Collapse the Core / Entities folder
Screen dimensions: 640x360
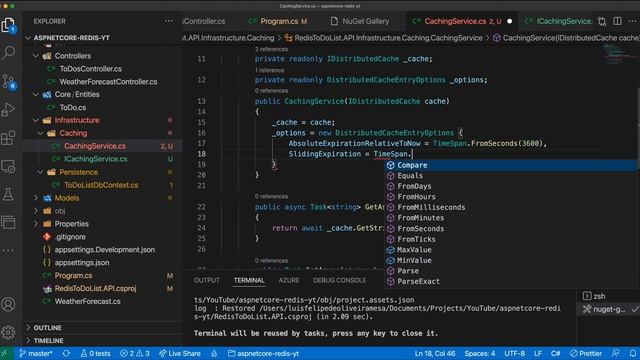[x=36, y=94]
